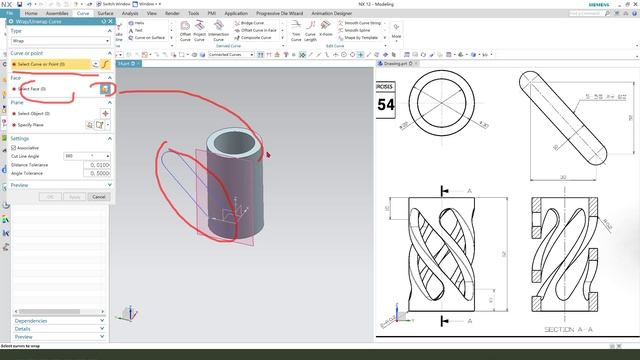Close the Wrap/Unwrap Curve dialog
Image resolution: width=640 pixels, height=360 pixels.
click(110, 21)
